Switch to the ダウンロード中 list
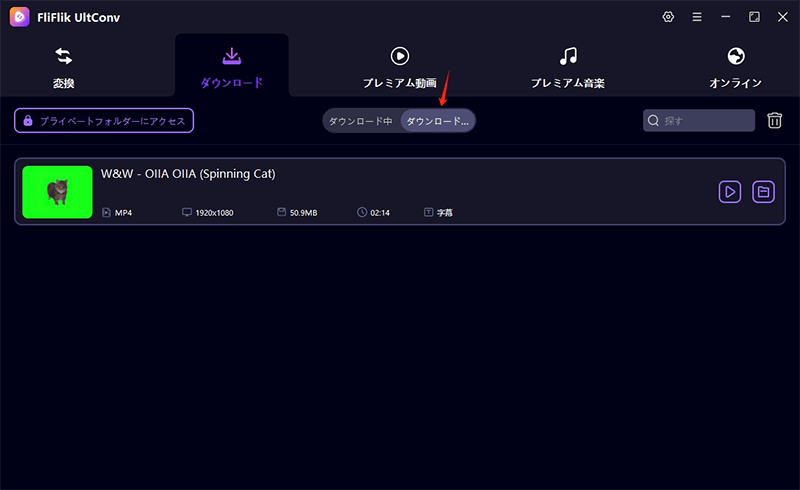This screenshot has width=800, height=490. point(361,121)
